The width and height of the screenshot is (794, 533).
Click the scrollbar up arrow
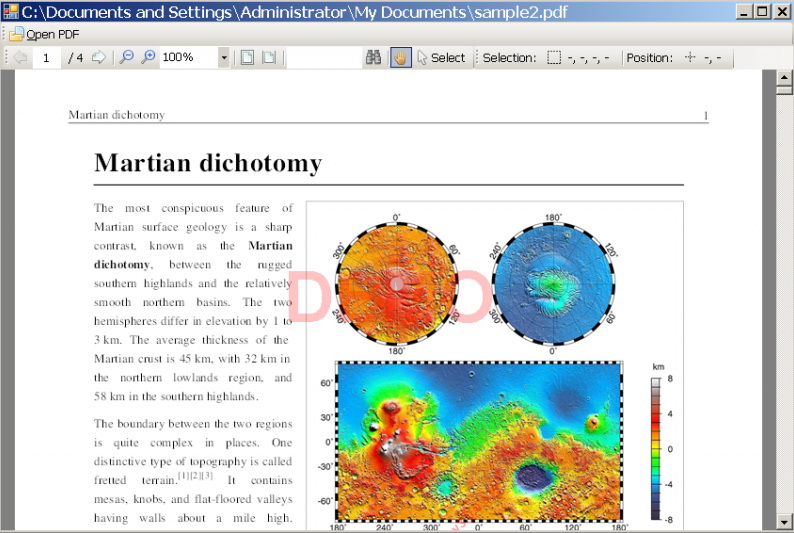point(784,77)
